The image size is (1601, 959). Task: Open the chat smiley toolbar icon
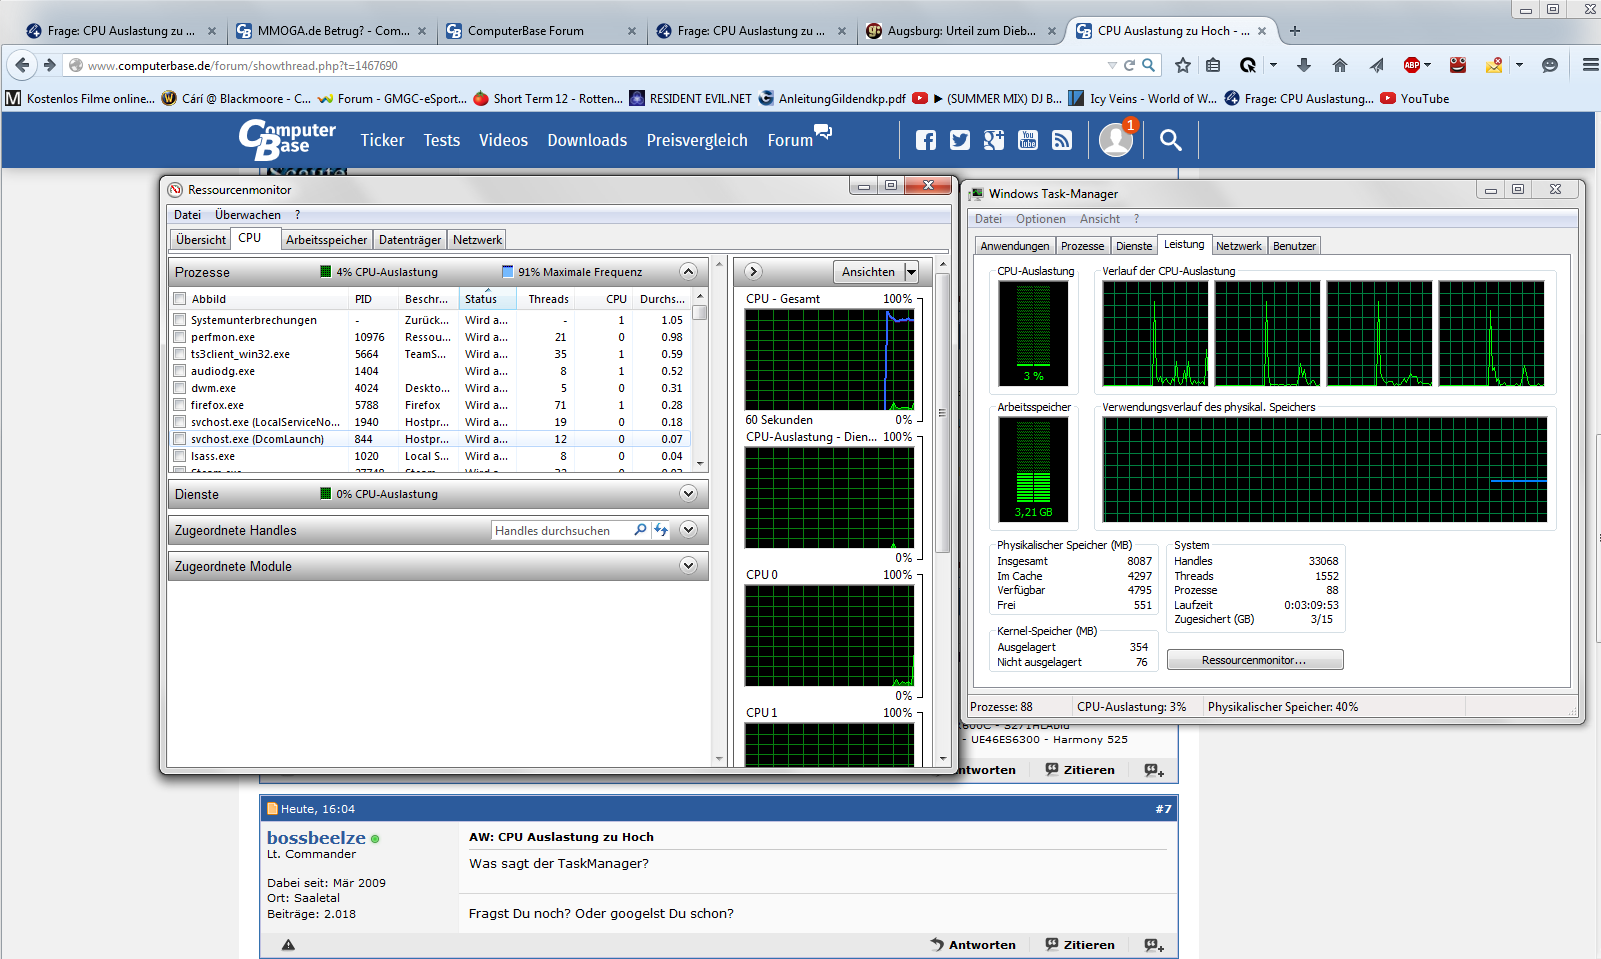1550,65
